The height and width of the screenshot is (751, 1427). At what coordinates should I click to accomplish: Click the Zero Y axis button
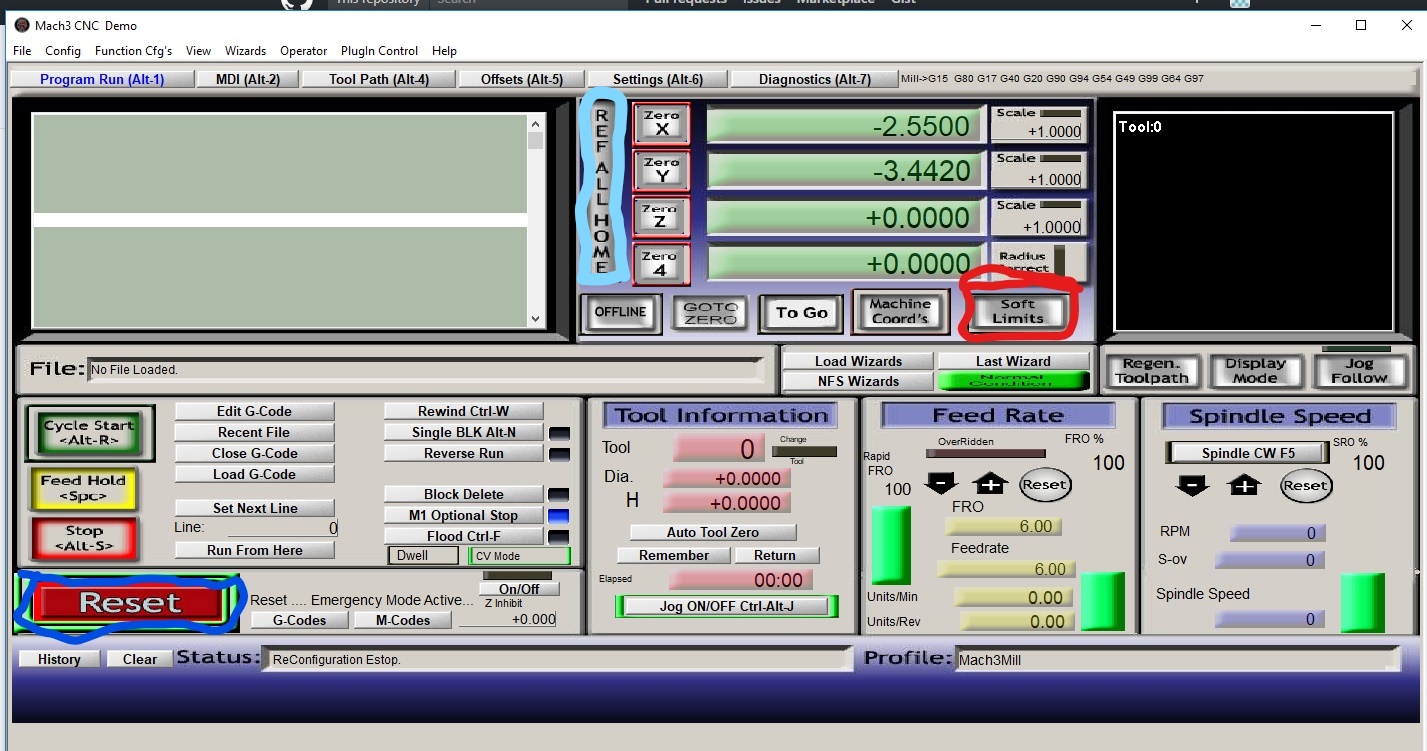click(661, 171)
